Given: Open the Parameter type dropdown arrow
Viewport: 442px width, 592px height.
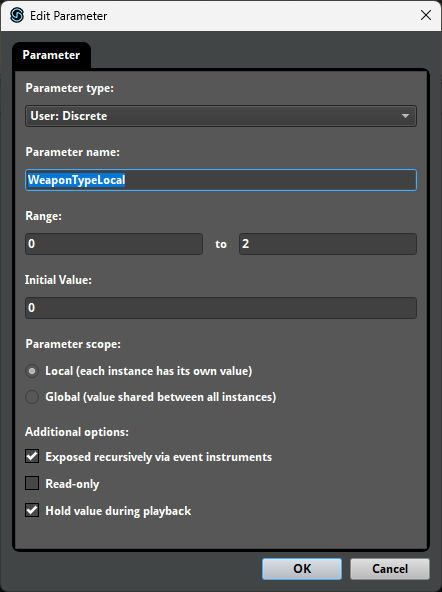Looking at the screenshot, I should point(405,116).
